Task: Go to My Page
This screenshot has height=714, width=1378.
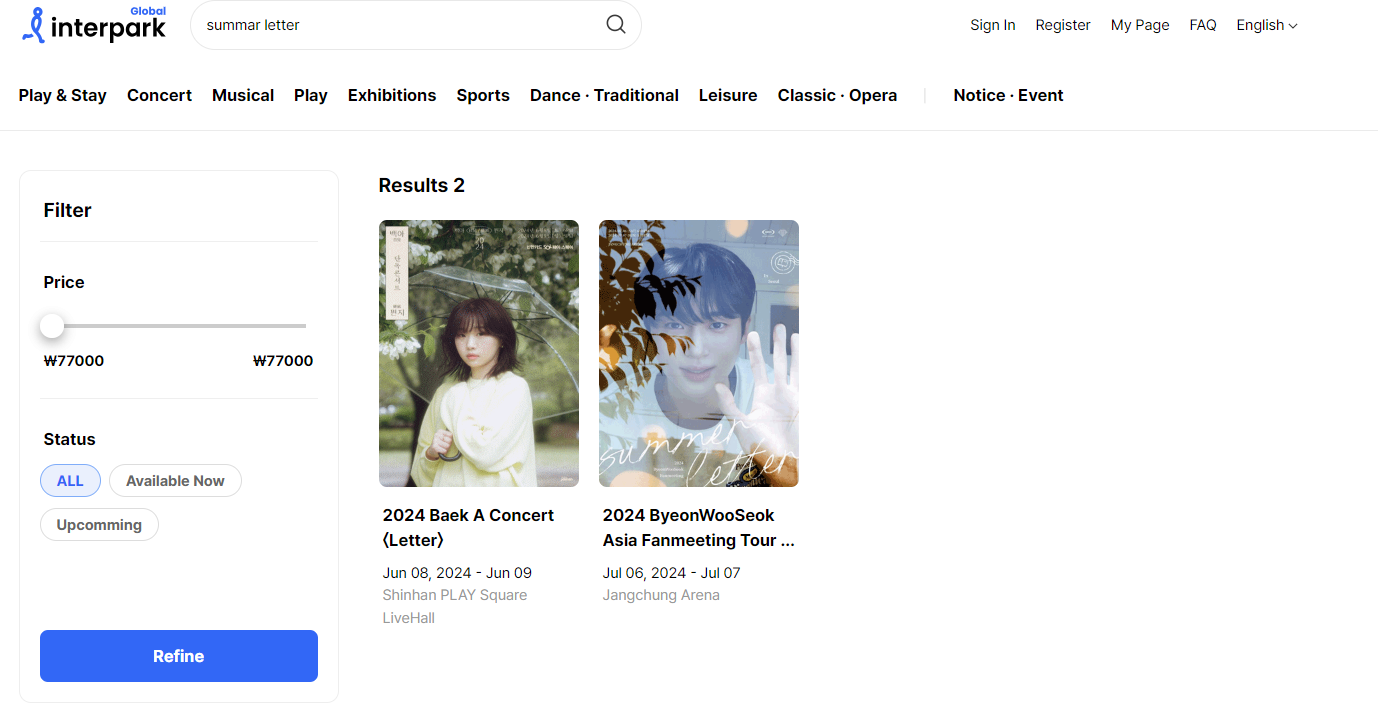Action: [1140, 25]
